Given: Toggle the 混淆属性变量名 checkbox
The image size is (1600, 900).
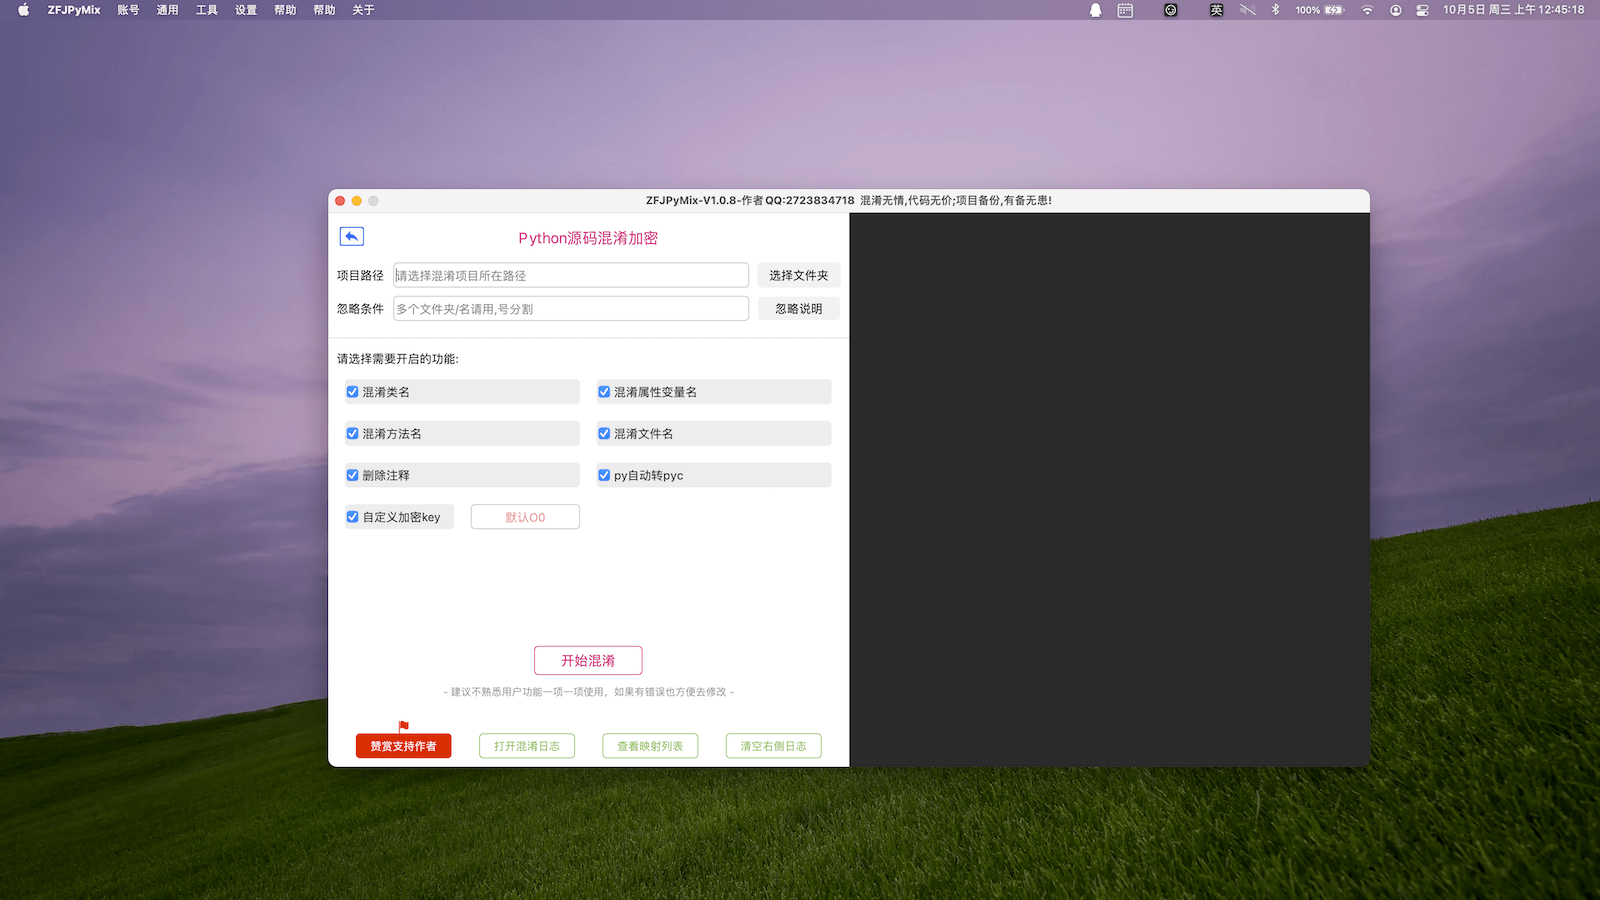Looking at the screenshot, I should coord(604,392).
